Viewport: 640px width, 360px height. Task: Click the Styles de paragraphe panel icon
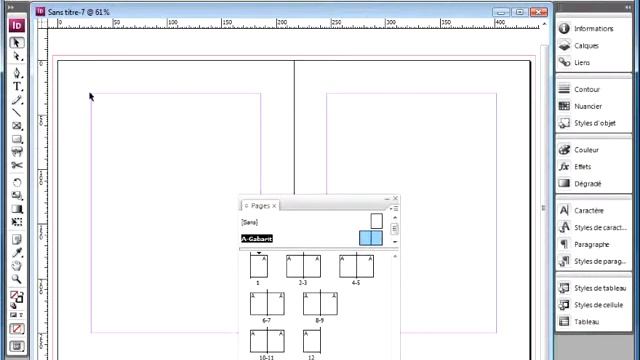(564, 261)
